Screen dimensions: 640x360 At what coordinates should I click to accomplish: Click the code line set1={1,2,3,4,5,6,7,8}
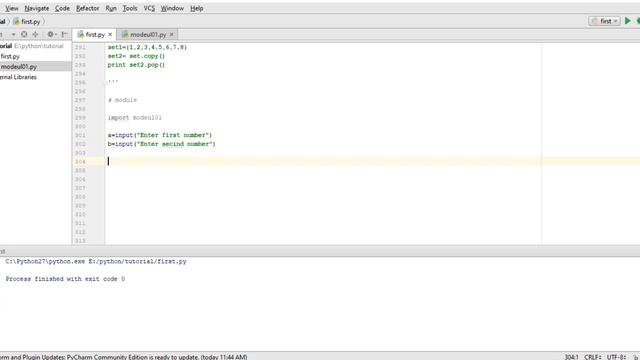147,47
